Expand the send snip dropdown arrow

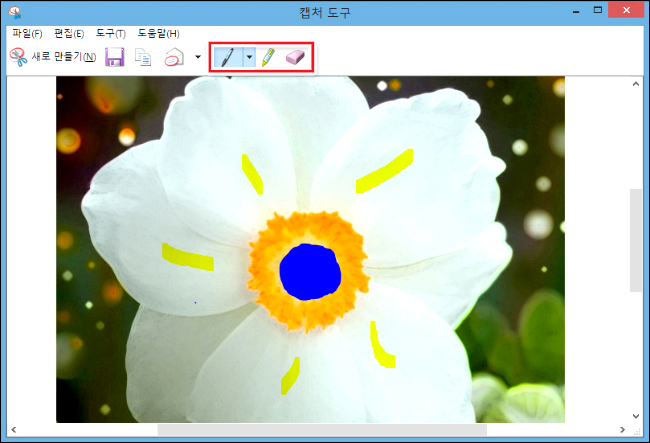198,57
